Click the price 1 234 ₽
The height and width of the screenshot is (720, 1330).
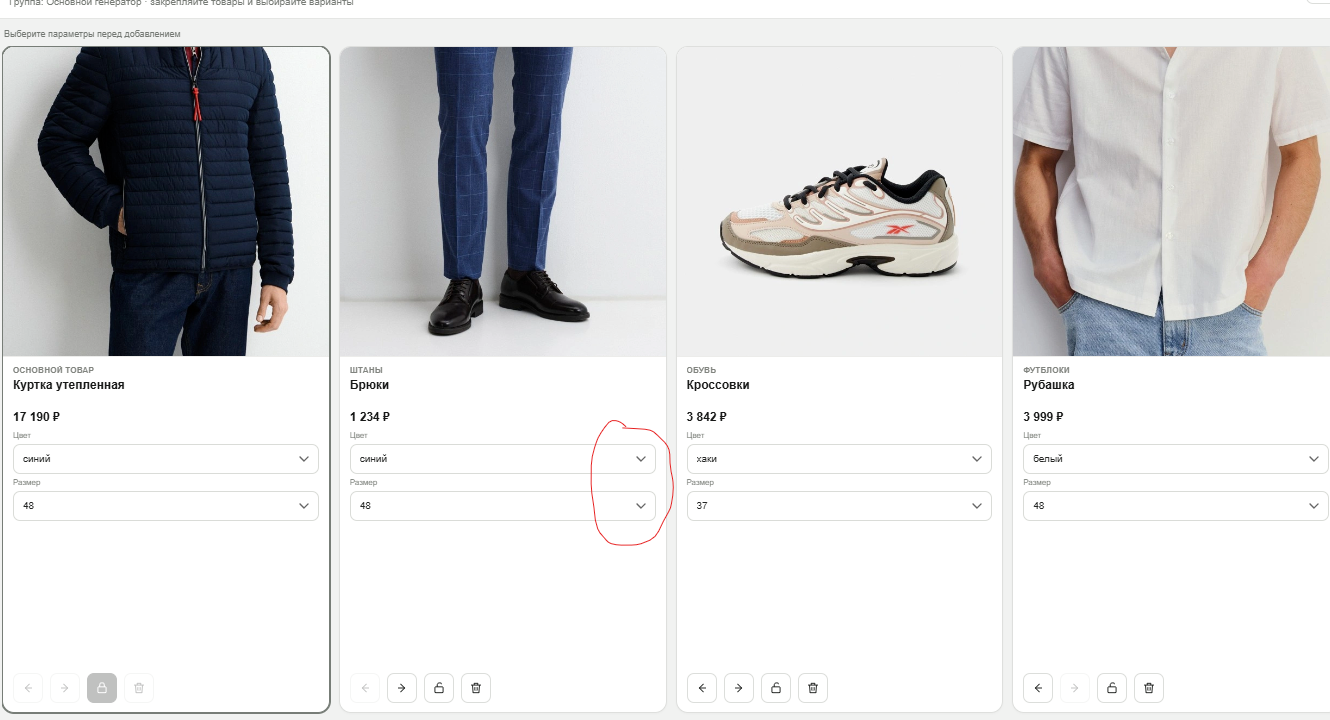click(x=370, y=417)
